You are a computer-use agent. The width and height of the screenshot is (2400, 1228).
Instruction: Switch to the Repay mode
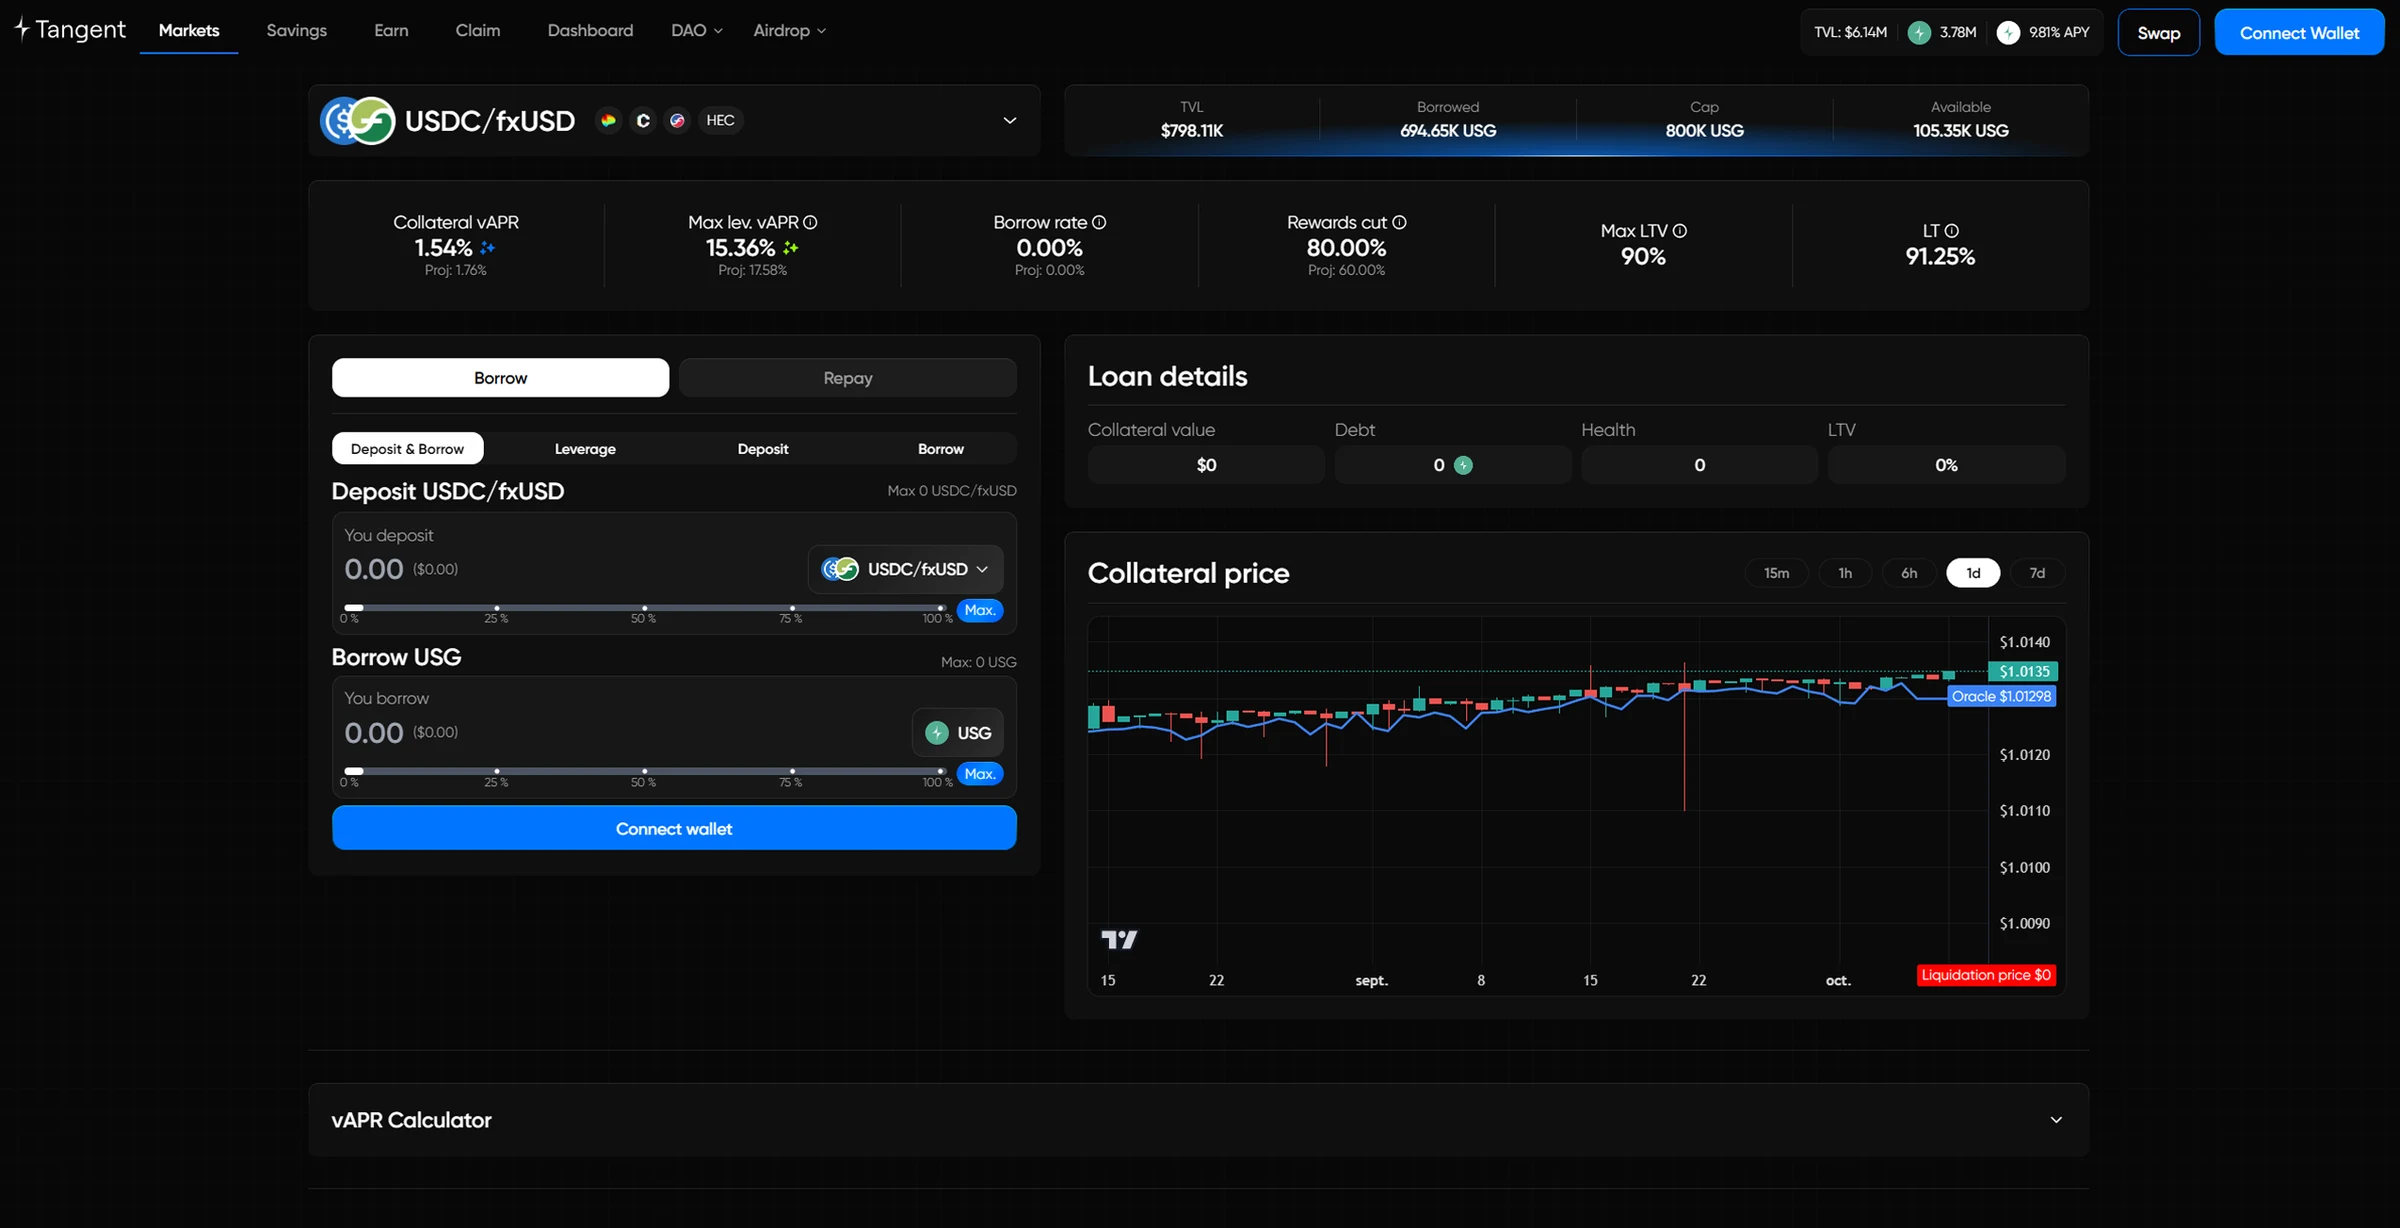point(848,378)
